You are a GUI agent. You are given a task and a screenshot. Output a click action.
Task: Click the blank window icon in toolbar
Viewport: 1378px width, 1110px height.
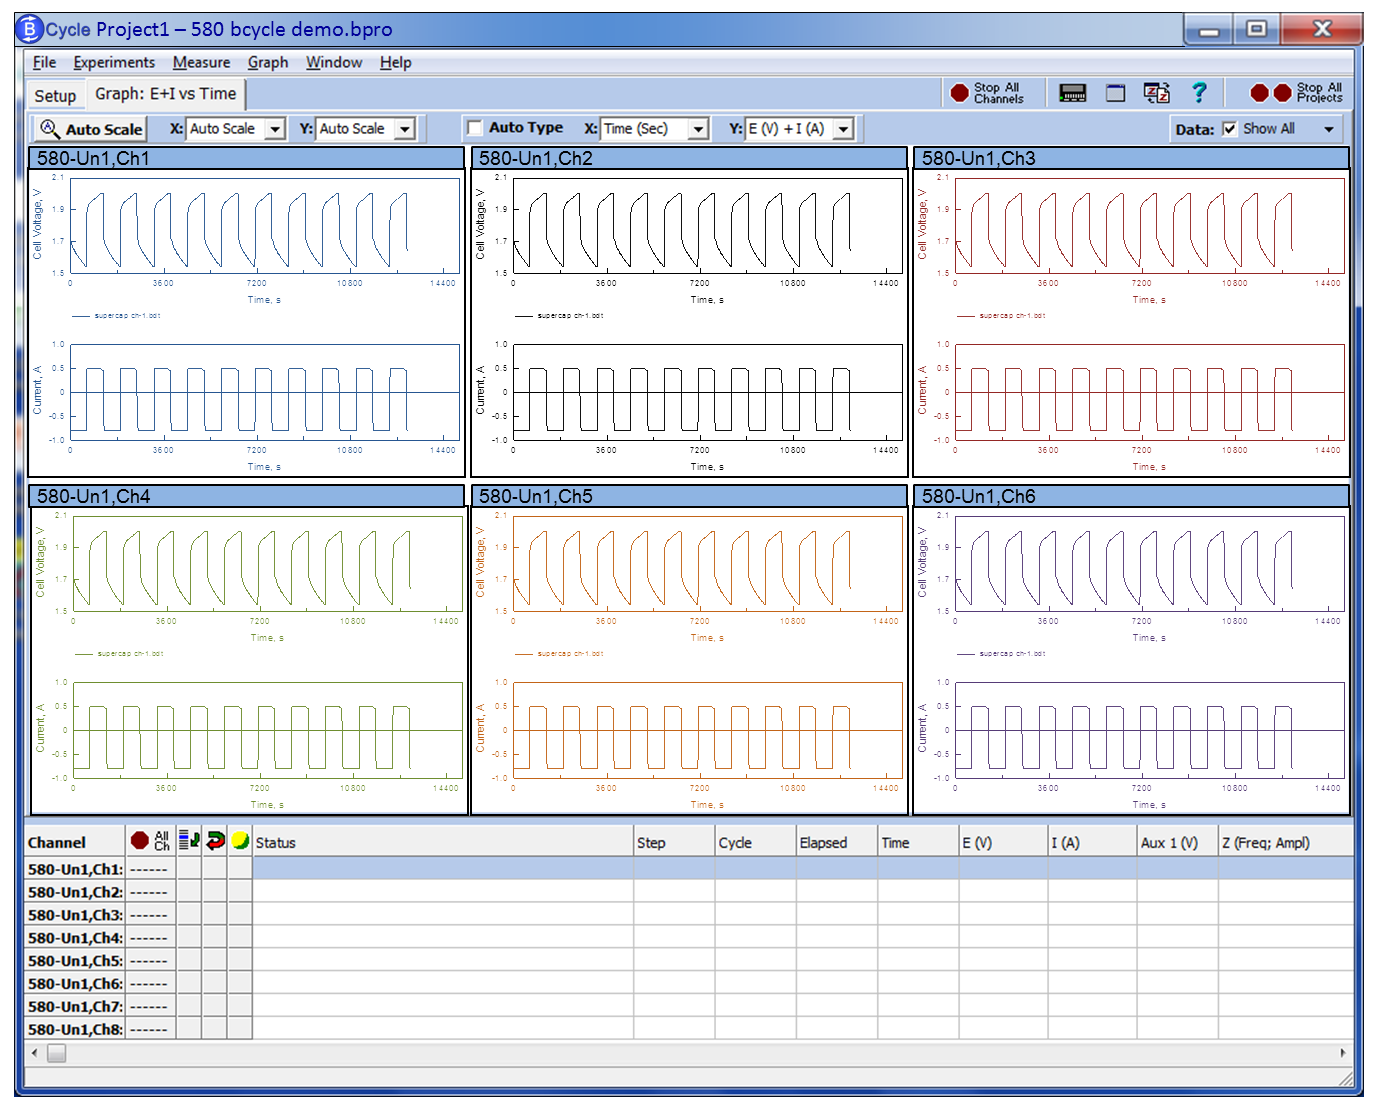(1115, 93)
